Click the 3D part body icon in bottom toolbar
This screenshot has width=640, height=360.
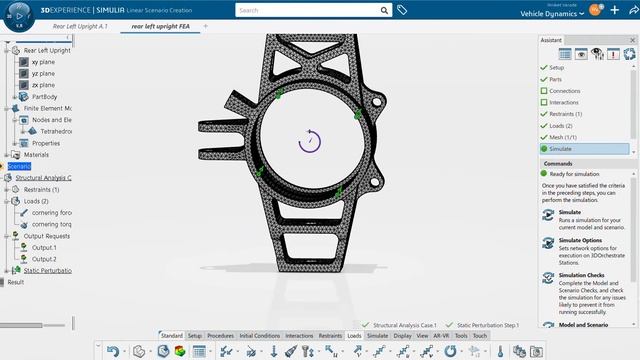[x=139, y=351]
